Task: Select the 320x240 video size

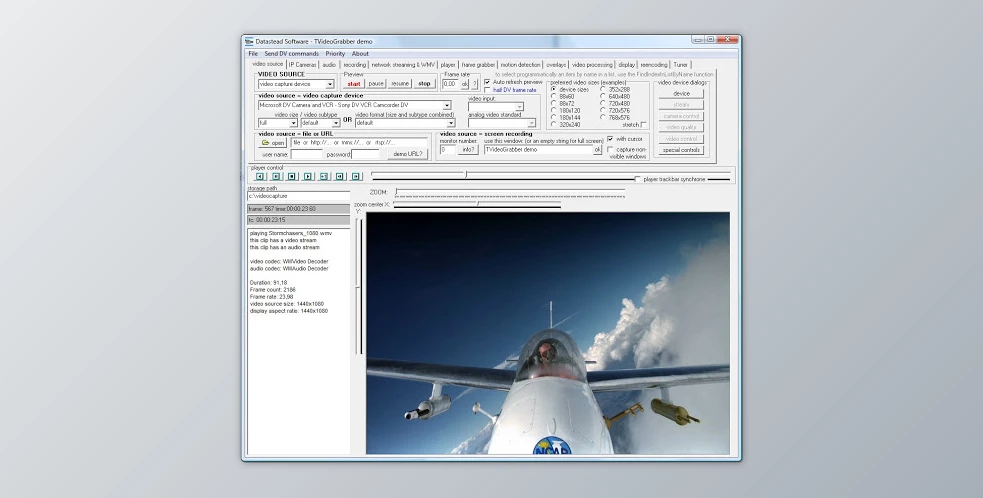Action: (554, 124)
